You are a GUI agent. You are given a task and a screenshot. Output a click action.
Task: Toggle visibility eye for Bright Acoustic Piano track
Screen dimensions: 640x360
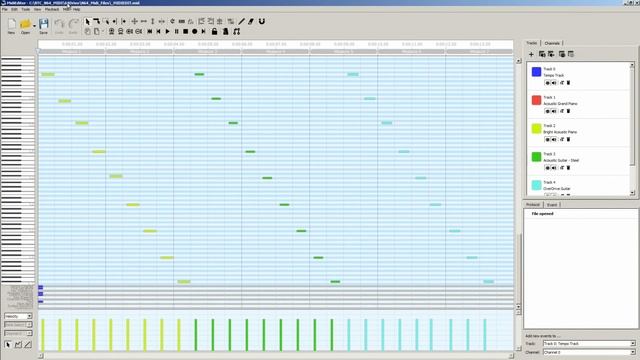pos(547,140)
